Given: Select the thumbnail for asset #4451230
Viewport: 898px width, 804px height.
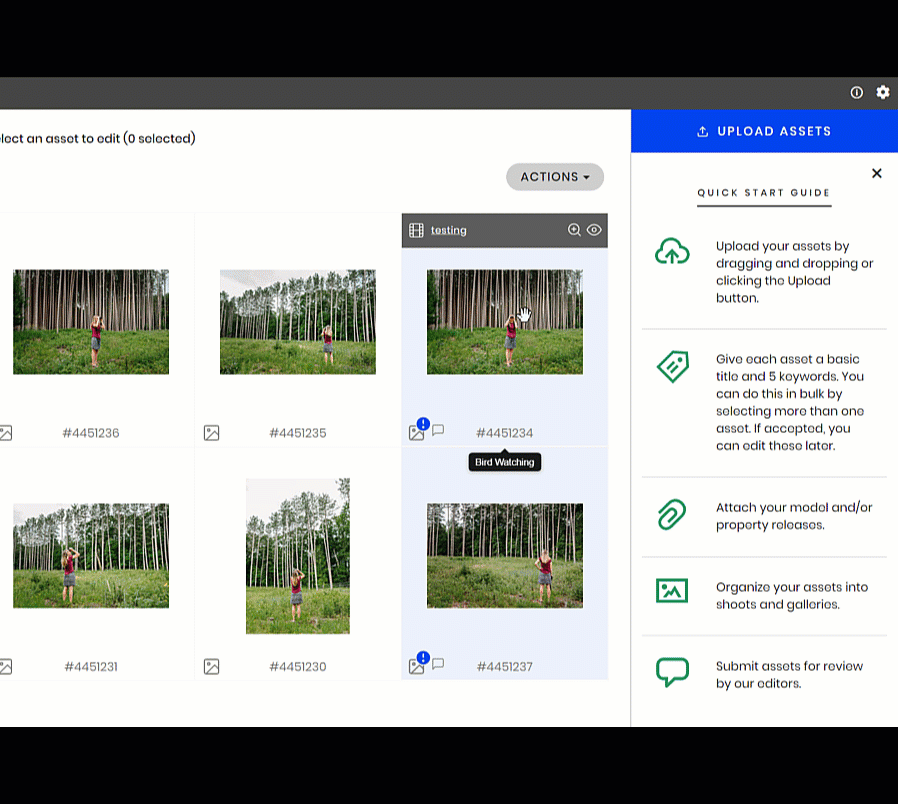Looking at the screenshot, I should [x=298, y=556].
